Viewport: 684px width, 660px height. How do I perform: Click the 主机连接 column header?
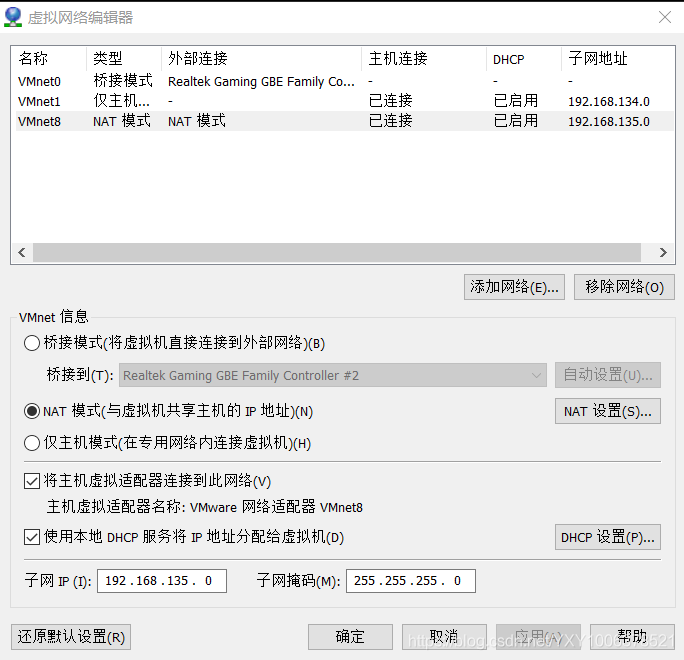tap(424, 58)
